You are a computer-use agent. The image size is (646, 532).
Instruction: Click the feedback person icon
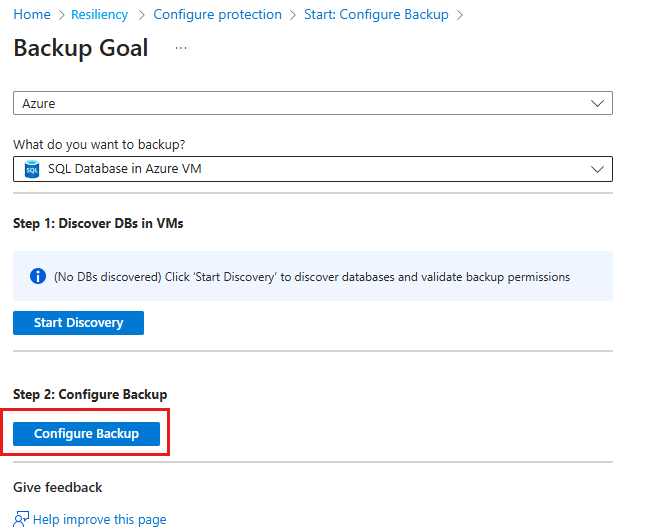[22, 519]
